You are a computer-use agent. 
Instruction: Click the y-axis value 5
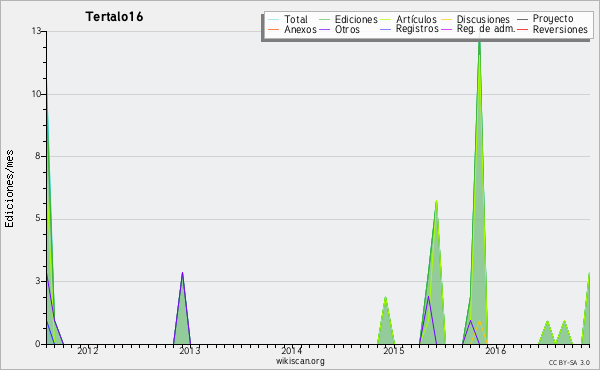[38, 218]
